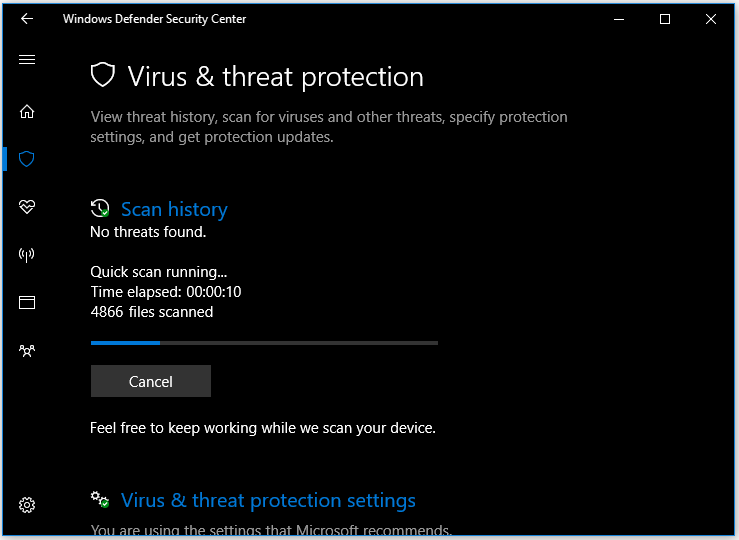Maximize the Security Center window
739x540 pixels.
click(665, 19)
